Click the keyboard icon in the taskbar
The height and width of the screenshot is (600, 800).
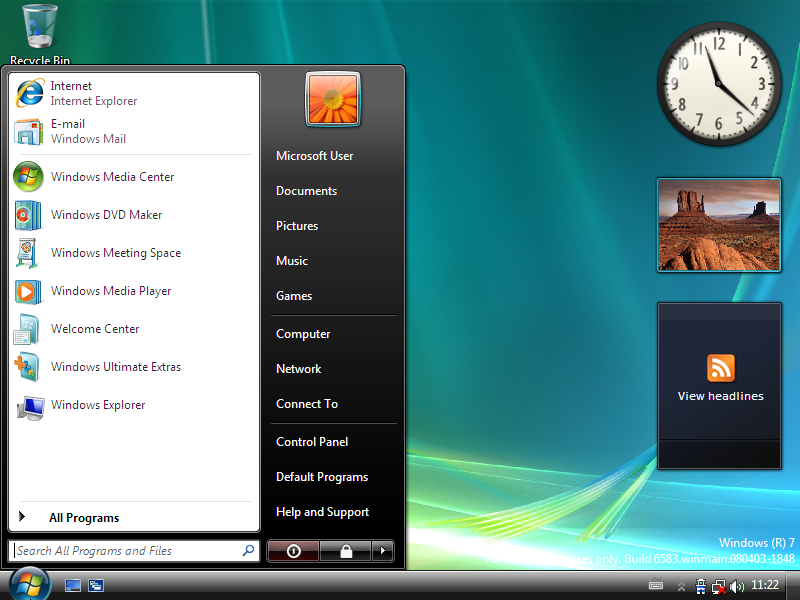click(x=656, y=585)
